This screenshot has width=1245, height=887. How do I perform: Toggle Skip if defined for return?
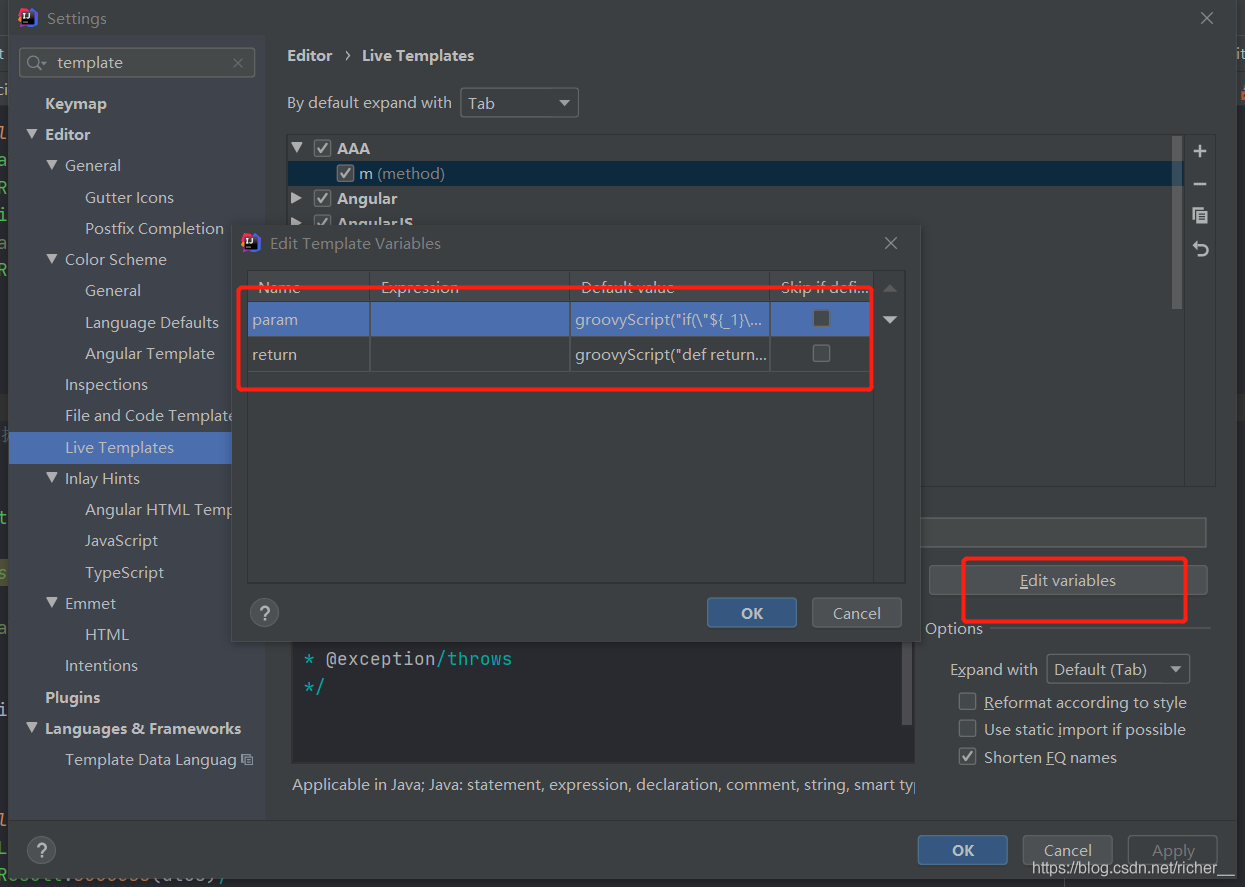point(821,353)
